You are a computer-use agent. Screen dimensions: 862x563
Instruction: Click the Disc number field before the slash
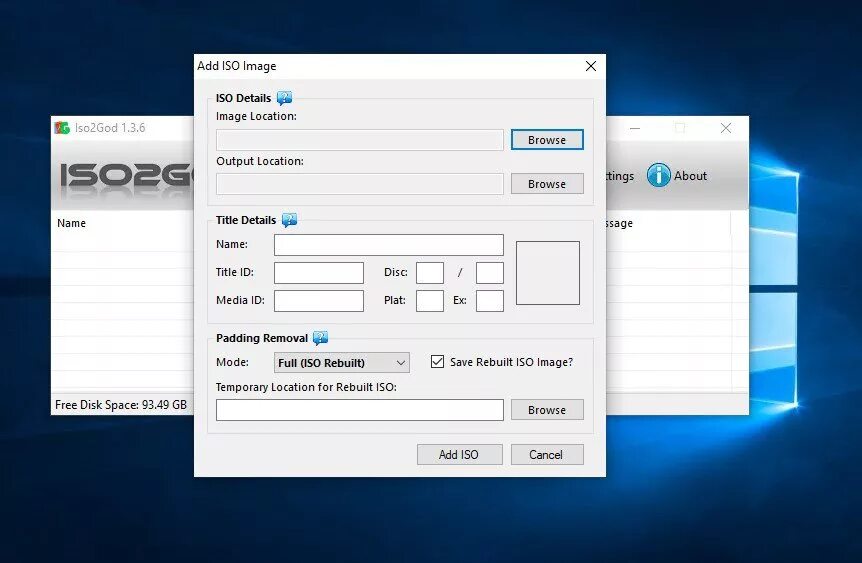pos(430,273)
